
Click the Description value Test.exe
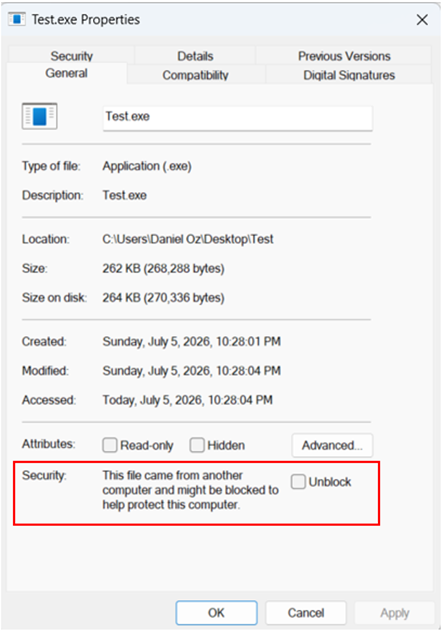(124, 195)
